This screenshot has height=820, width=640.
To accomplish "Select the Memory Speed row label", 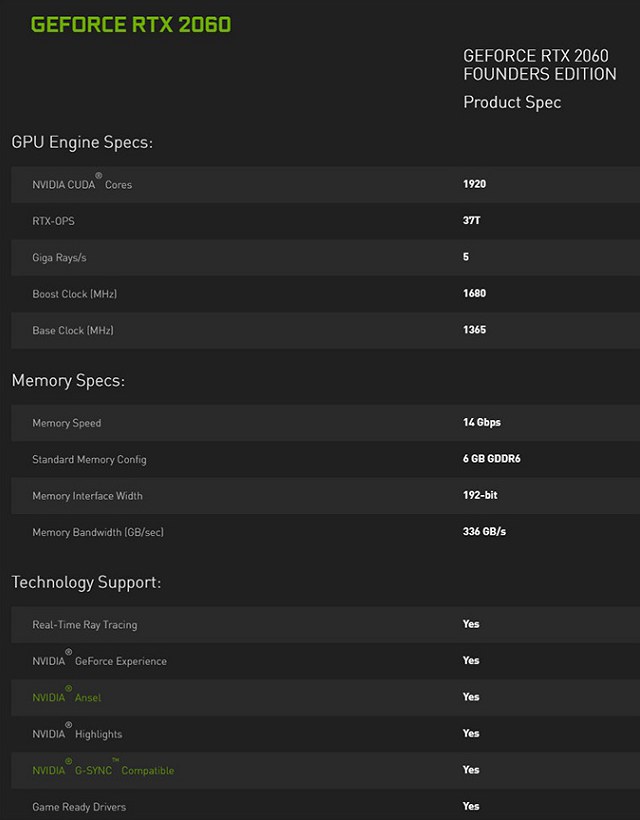I will [x=66, y=423].
